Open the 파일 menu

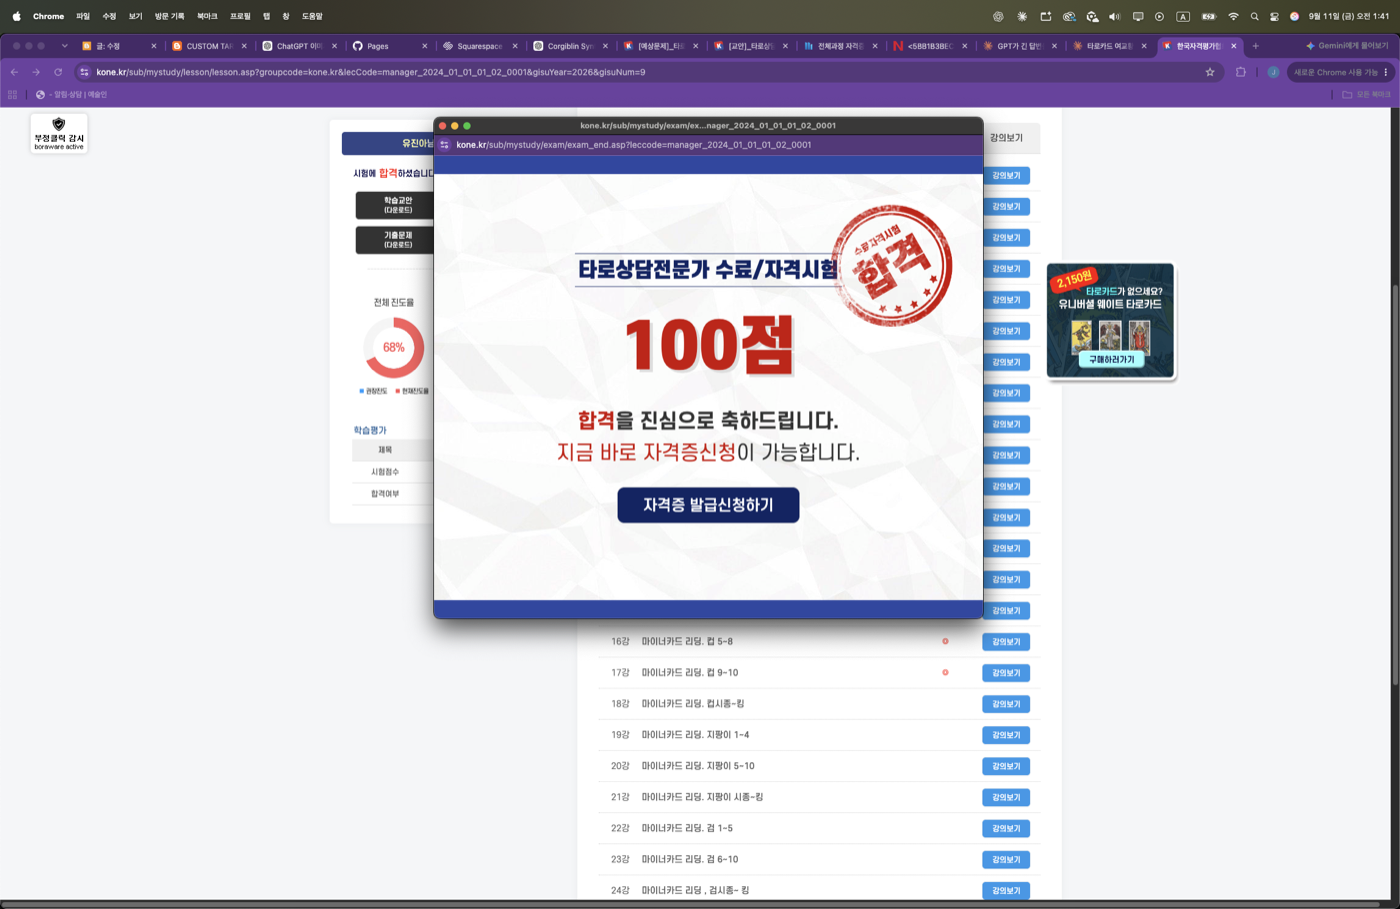pos(83,16)
